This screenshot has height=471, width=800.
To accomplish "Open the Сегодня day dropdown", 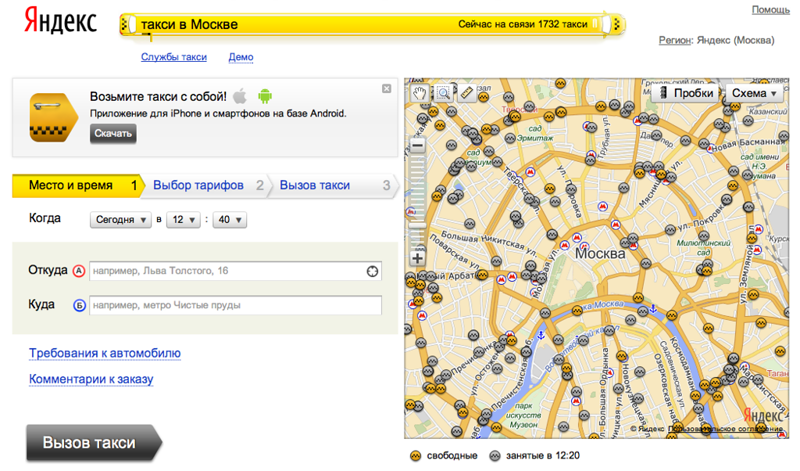I will tap(120, 219).
